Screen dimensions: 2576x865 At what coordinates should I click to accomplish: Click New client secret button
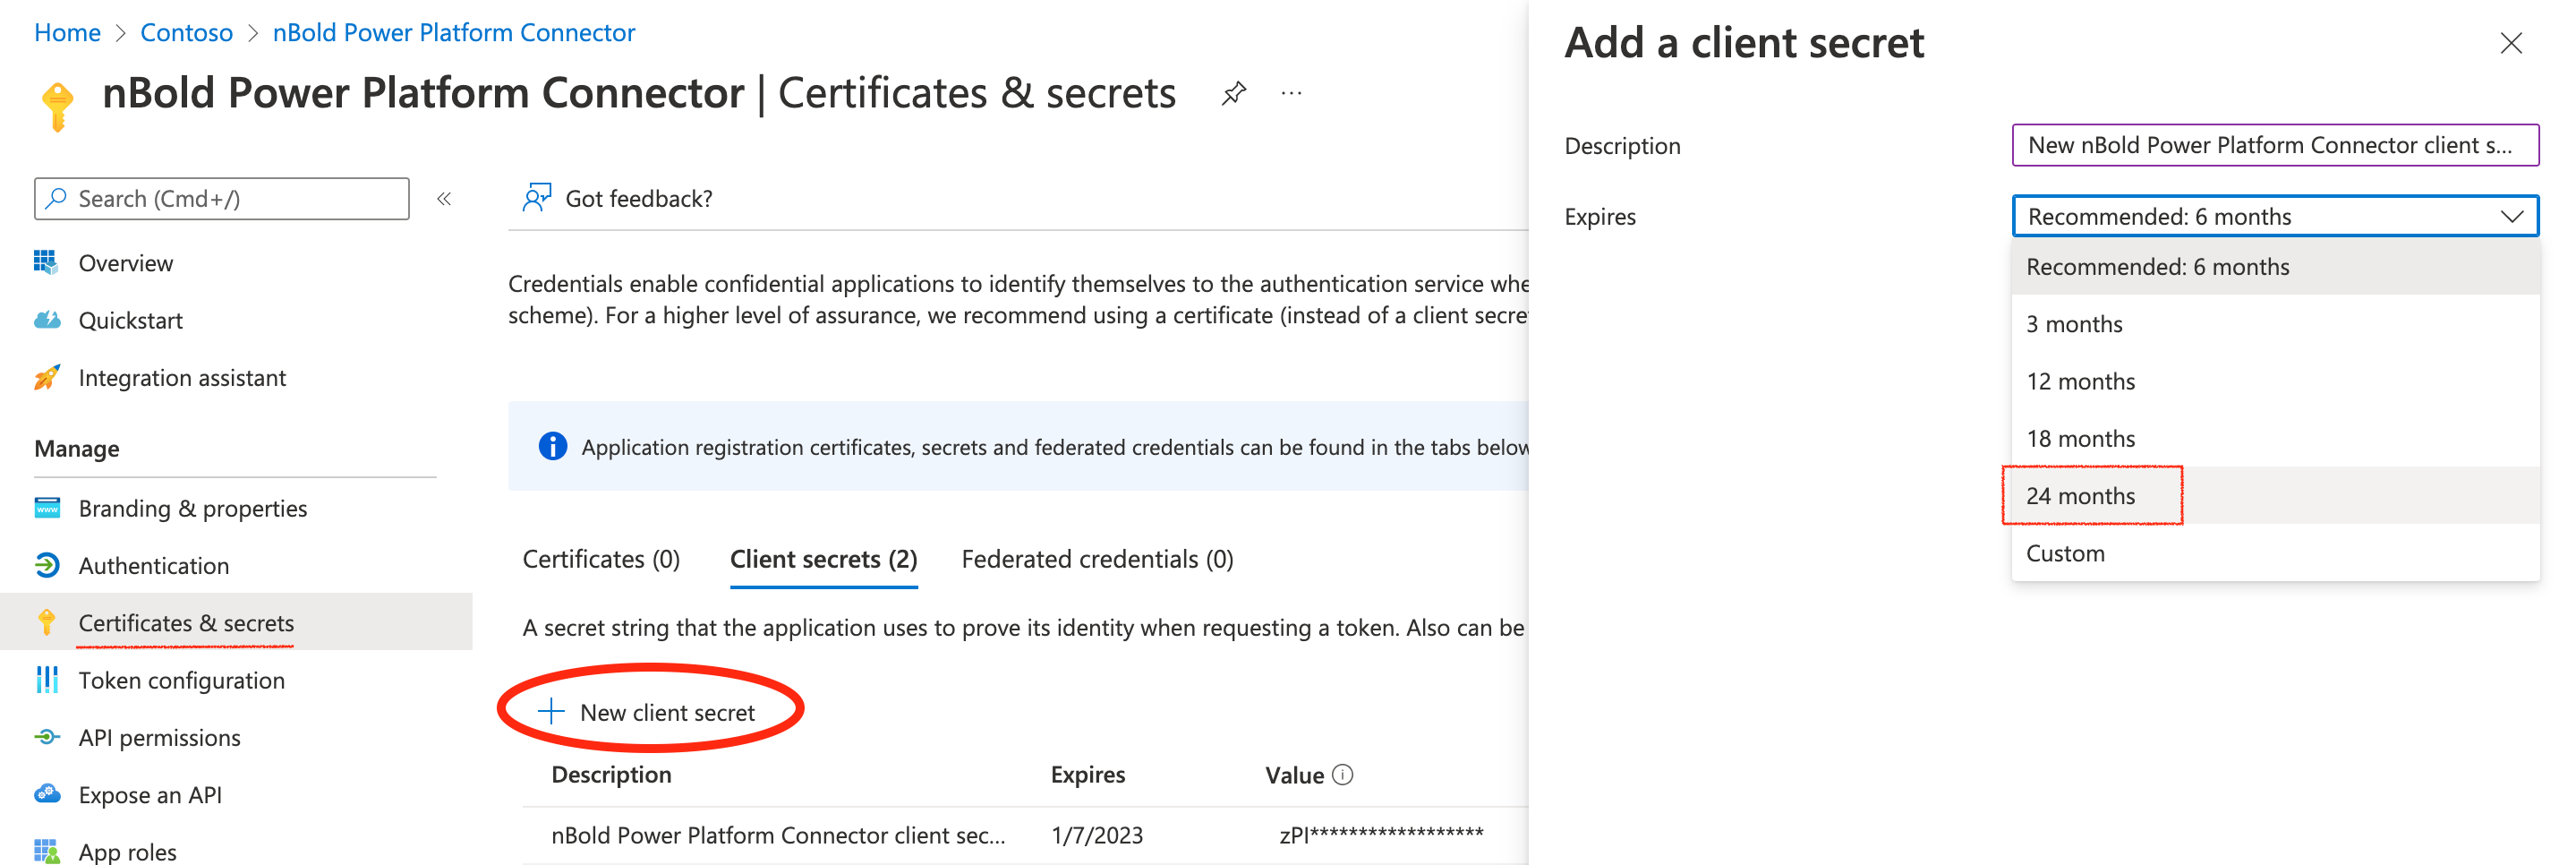pos(650,713)
